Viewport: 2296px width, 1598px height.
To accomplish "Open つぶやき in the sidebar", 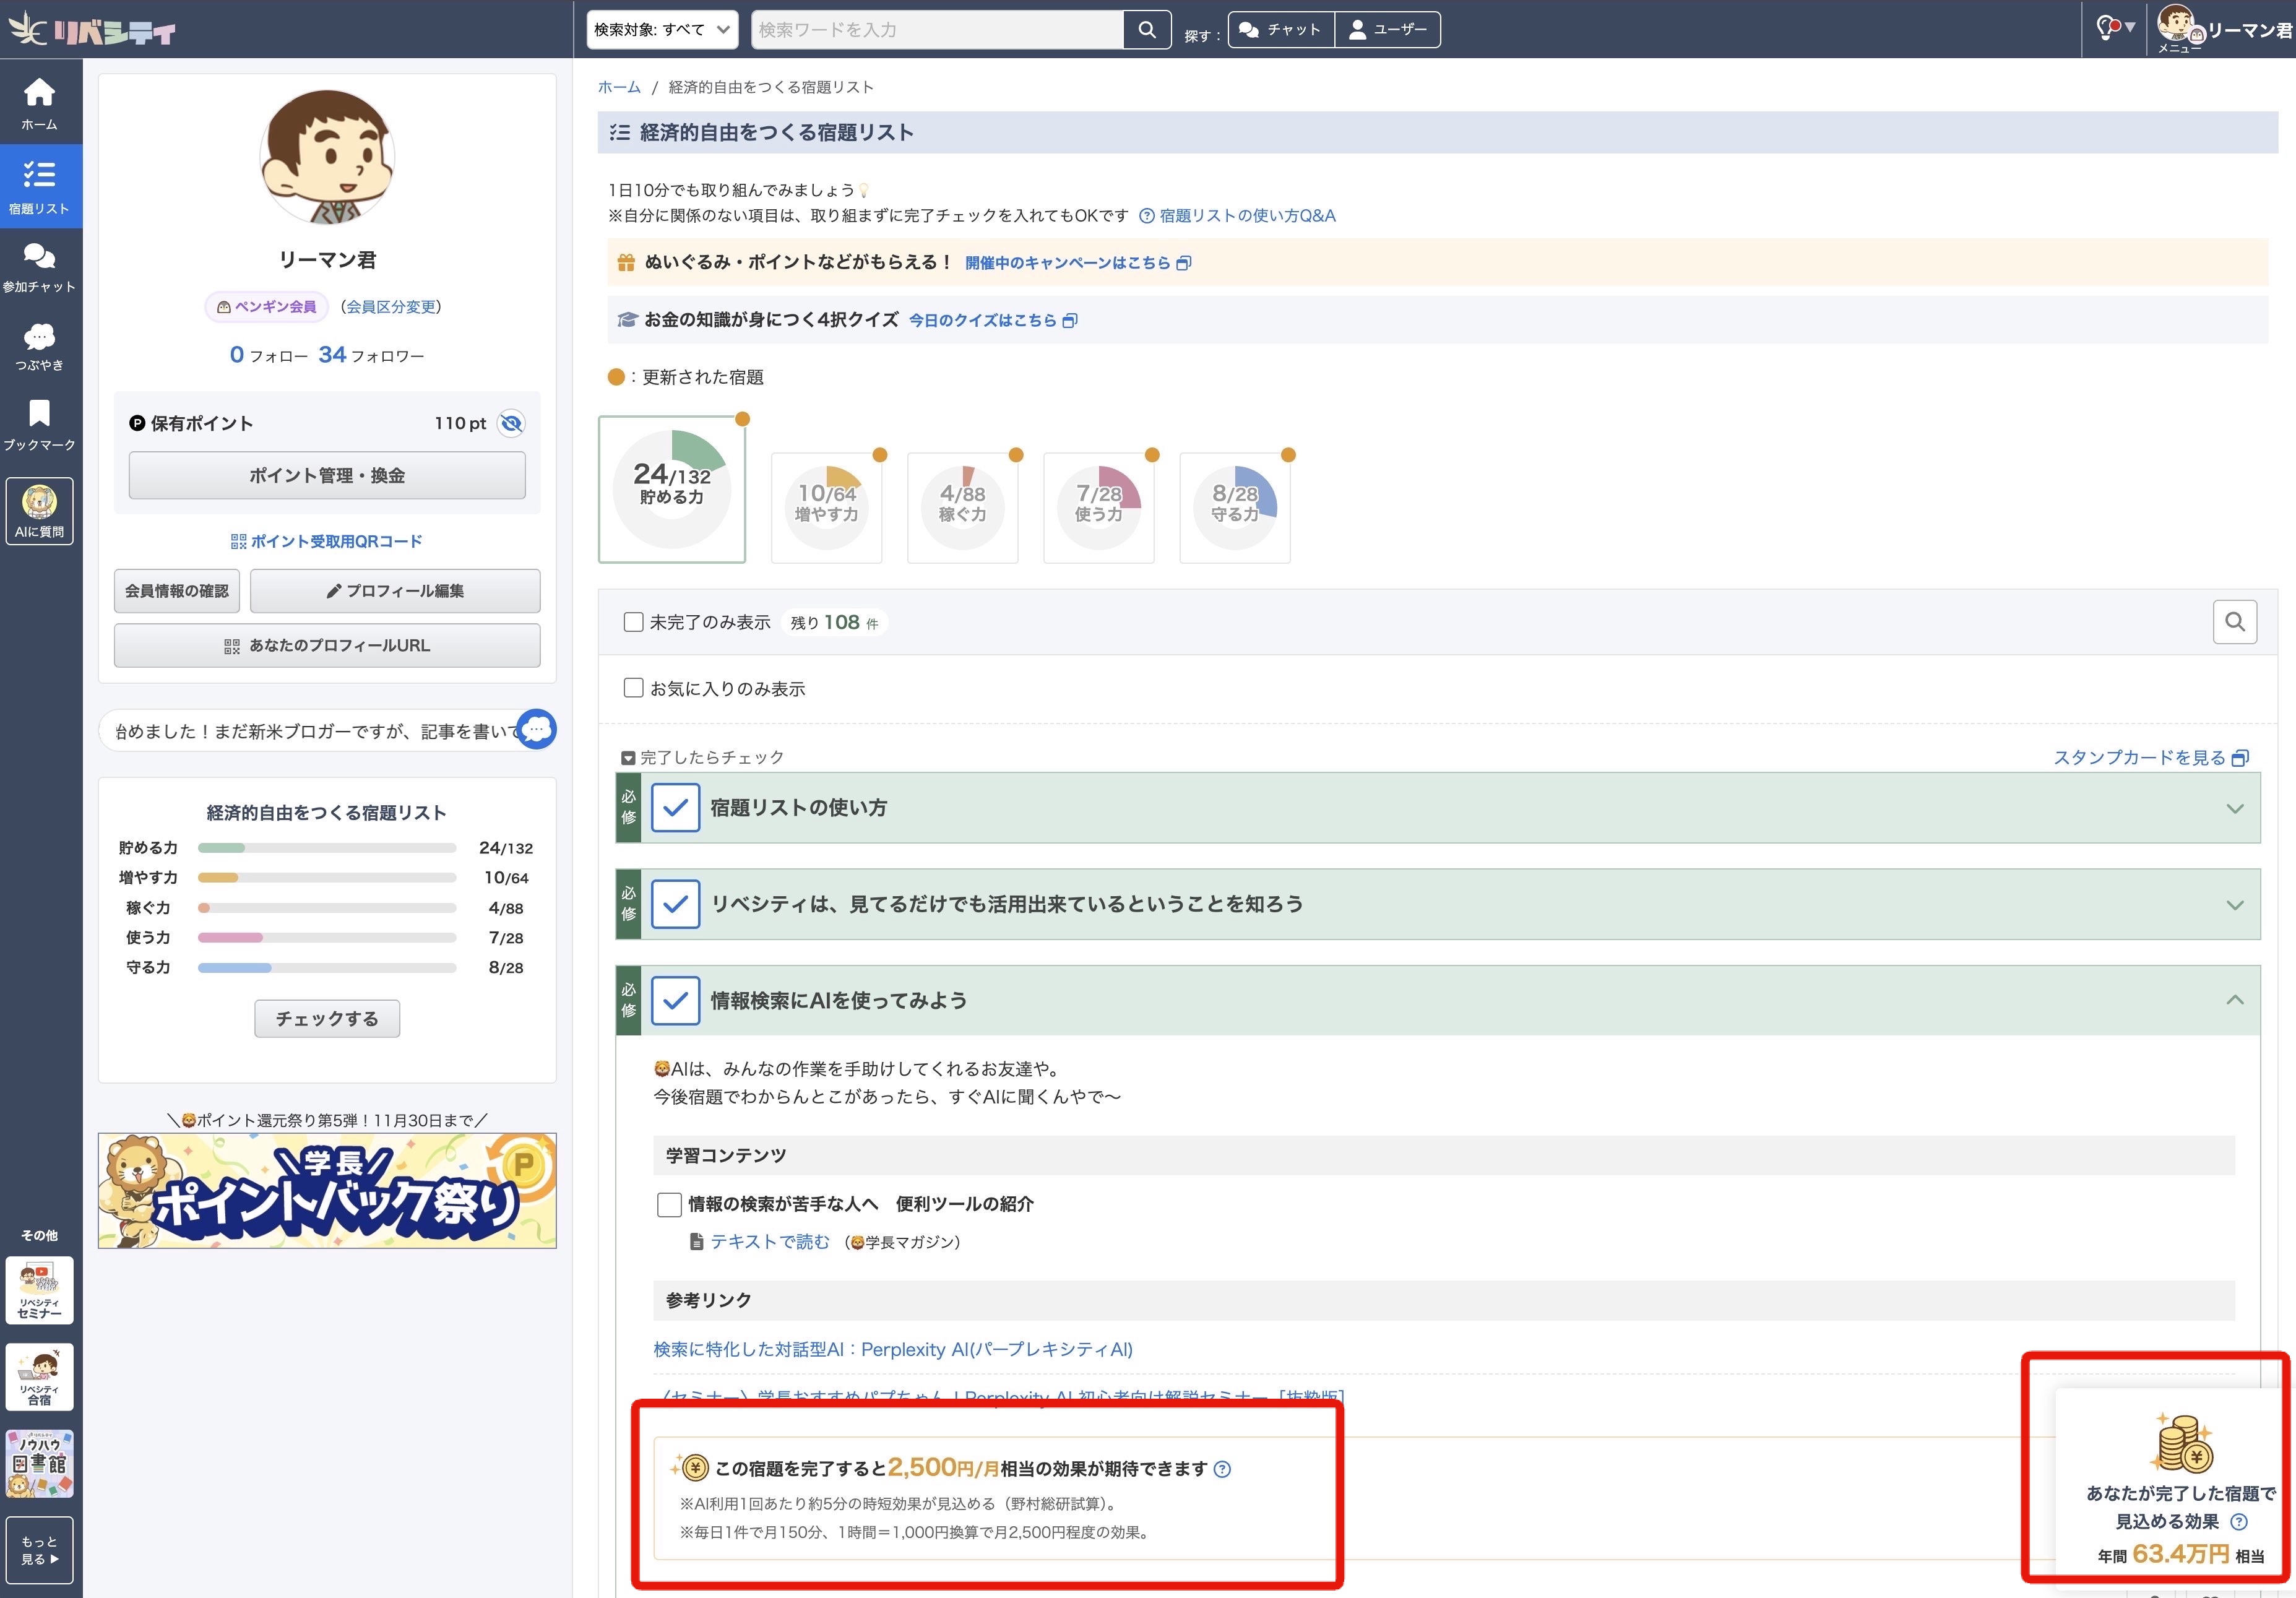I will click(x=39, y=346).
